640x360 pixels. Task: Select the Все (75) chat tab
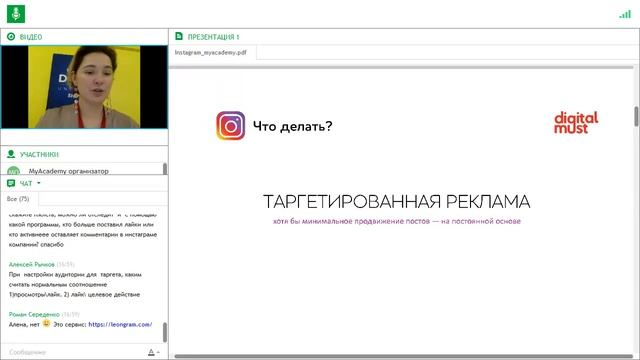point(18,199)
